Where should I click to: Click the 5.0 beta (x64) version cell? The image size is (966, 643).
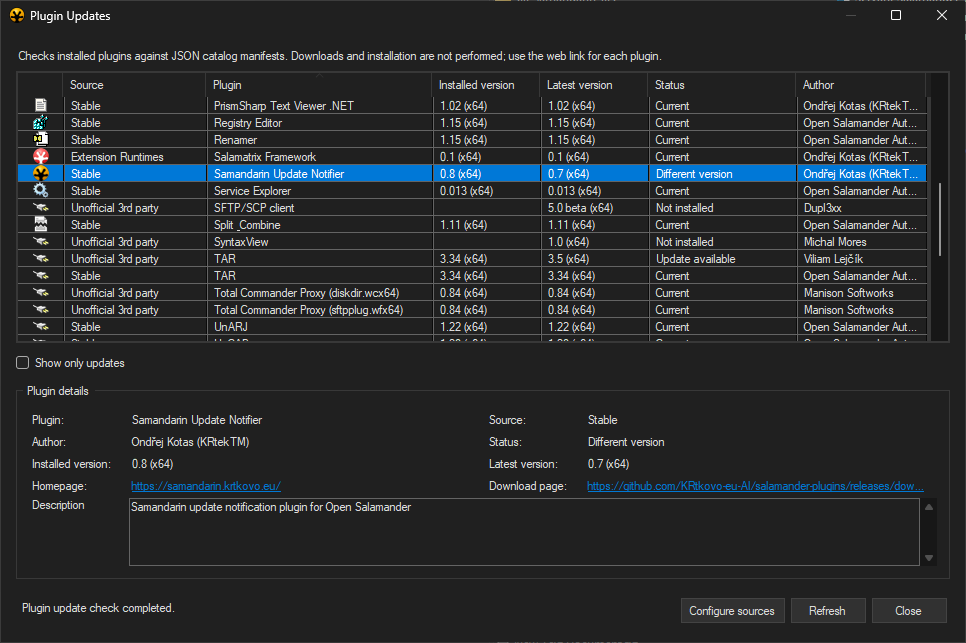[580, 208]
